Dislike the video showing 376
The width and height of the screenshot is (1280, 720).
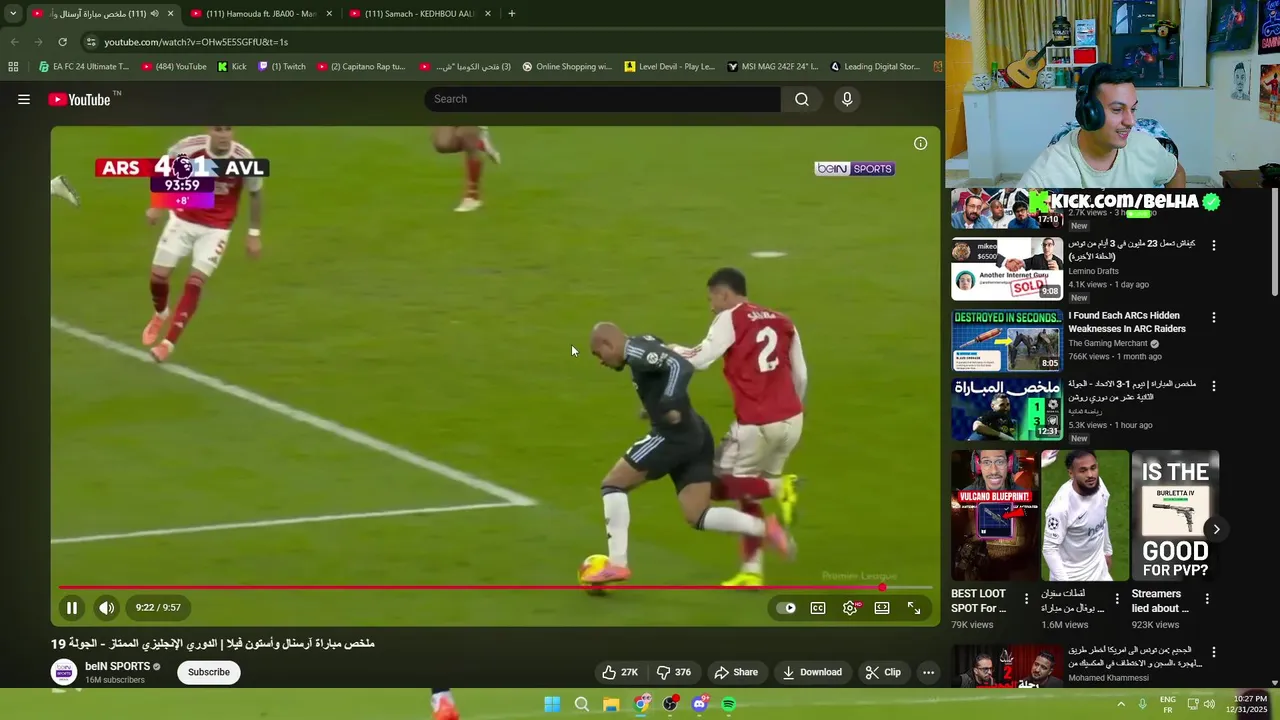click(674, 672)
